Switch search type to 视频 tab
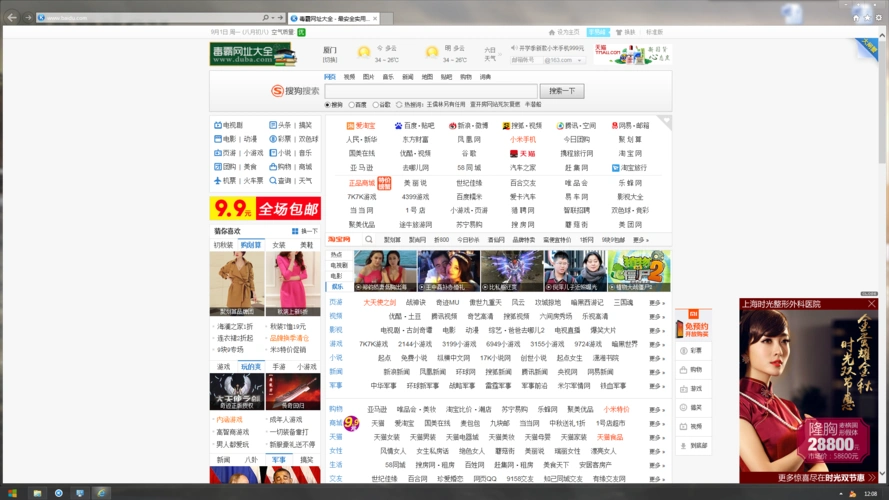Screen dimensions: 889x500 [x=349, y=77]
